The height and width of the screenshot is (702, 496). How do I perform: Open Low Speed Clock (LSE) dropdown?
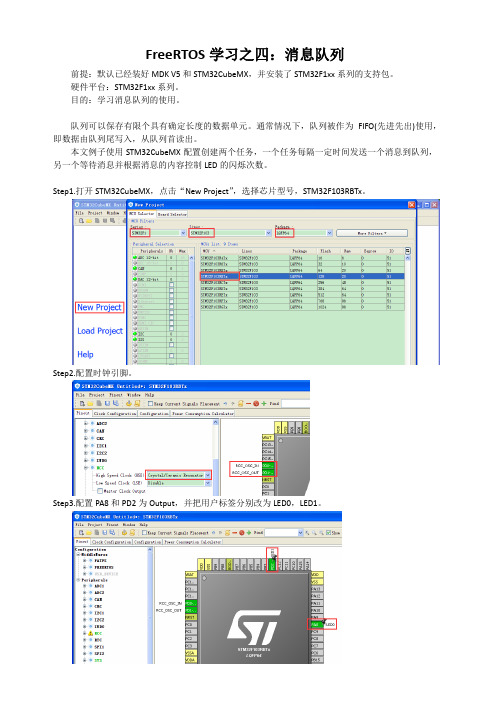(207, 483)
